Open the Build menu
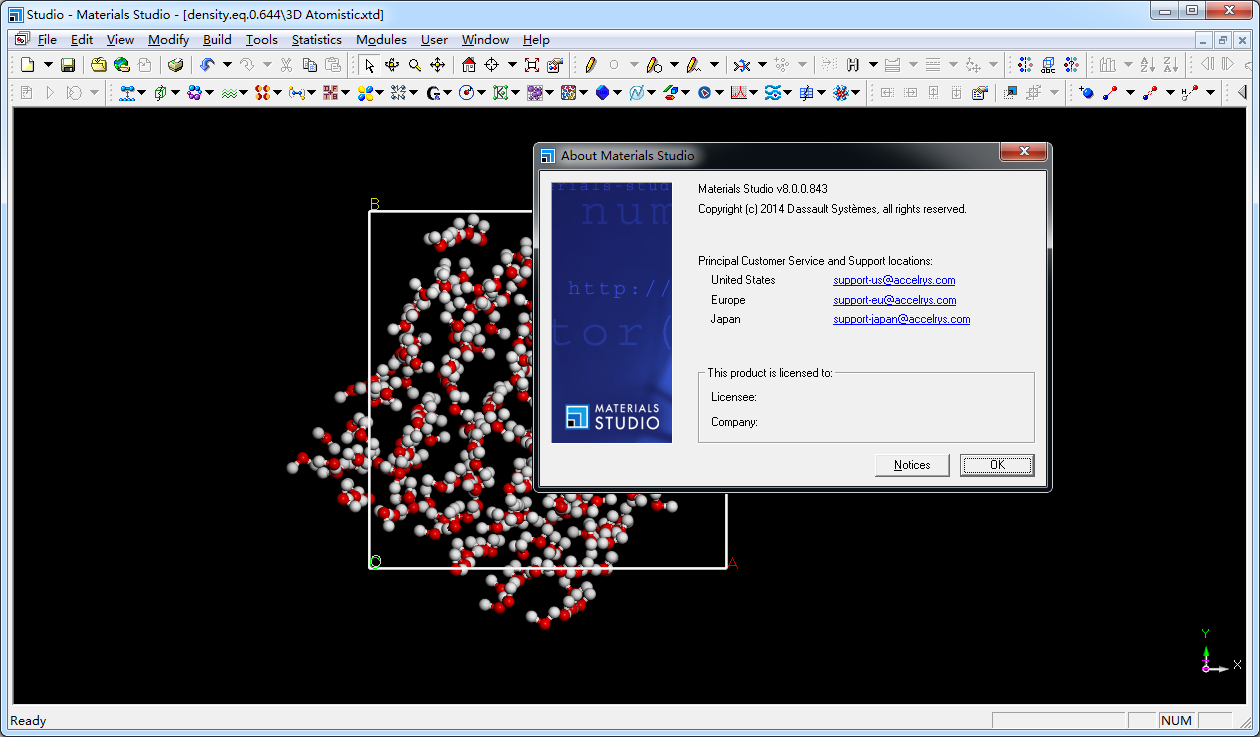The image size is (1260, 737). [x=217, y=40]
